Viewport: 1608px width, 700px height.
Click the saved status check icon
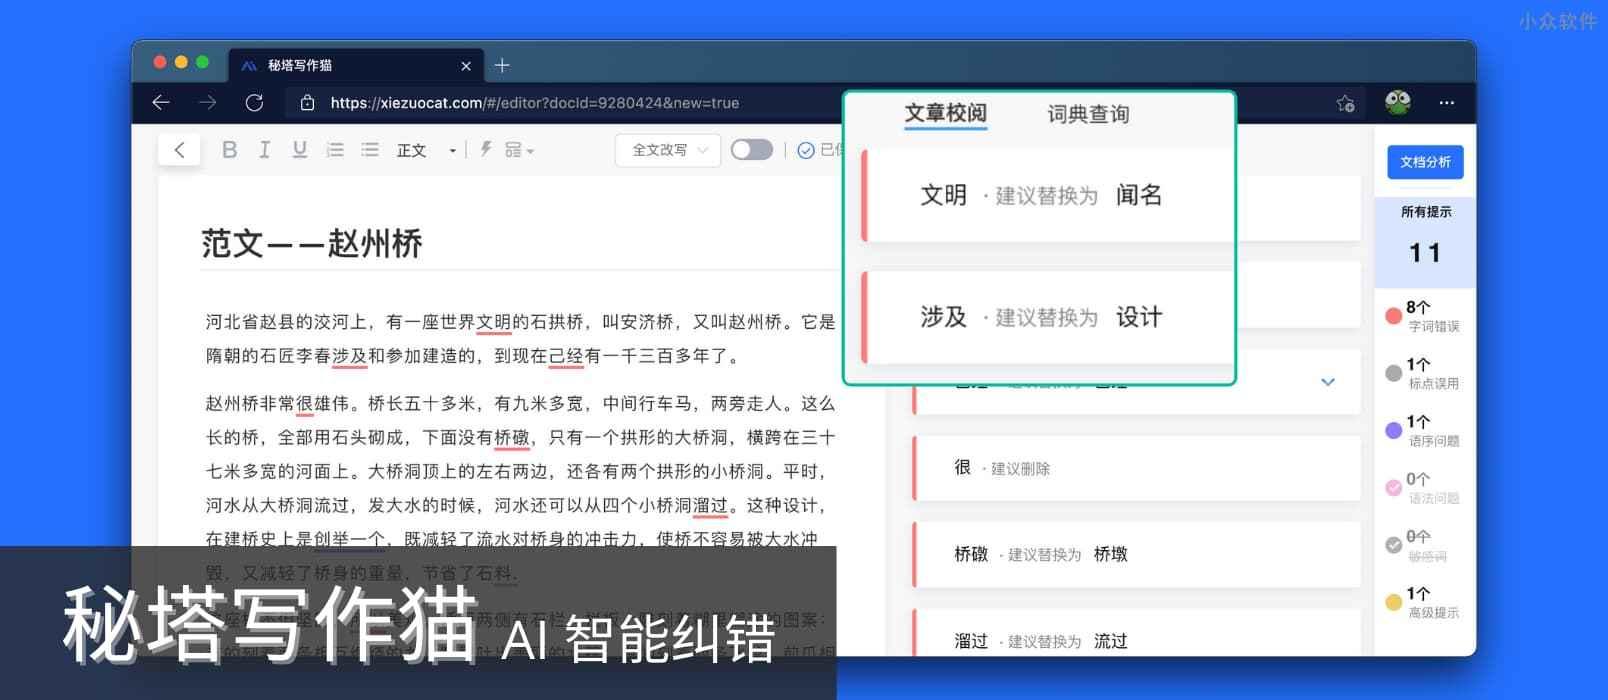click(x=805, y=150)
